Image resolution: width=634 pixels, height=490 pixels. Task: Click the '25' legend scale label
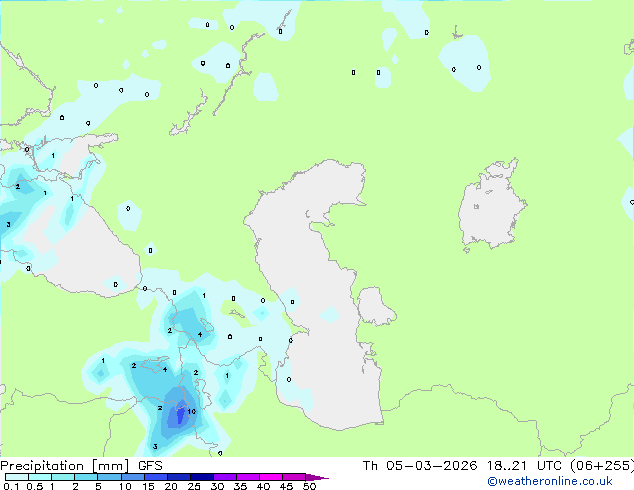(194, 486)
